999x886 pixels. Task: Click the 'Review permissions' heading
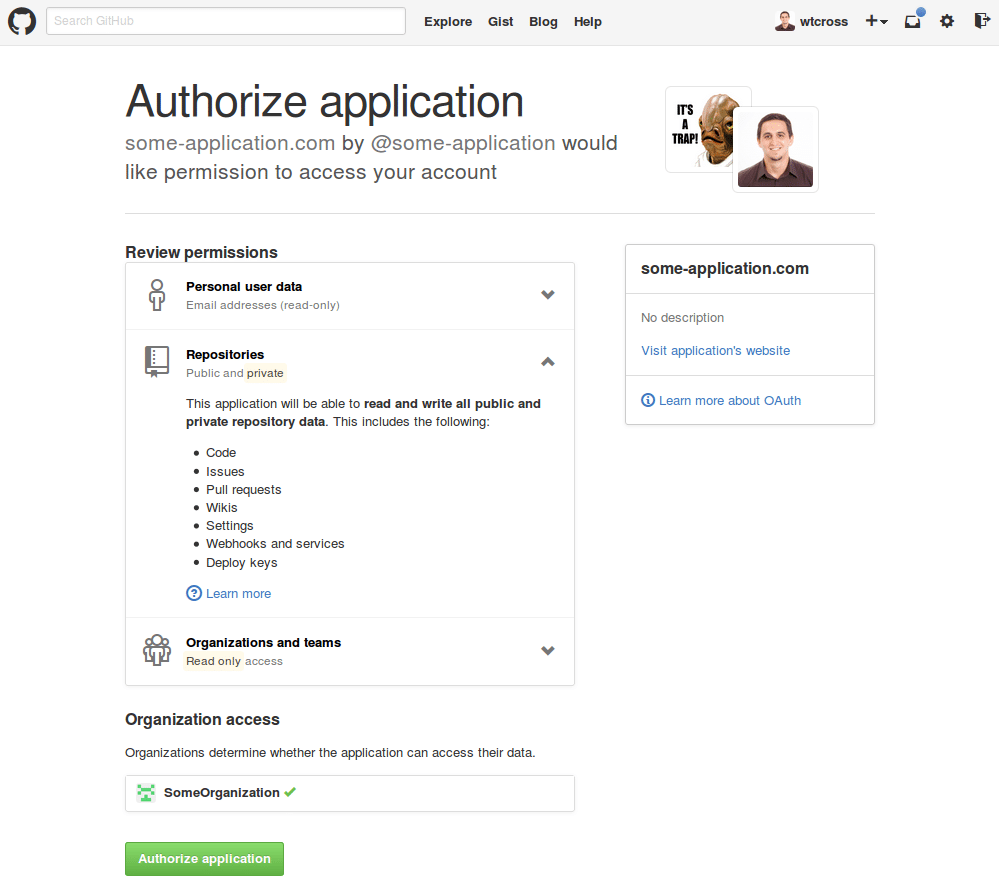pyautogui.click(x=201, y=252)
